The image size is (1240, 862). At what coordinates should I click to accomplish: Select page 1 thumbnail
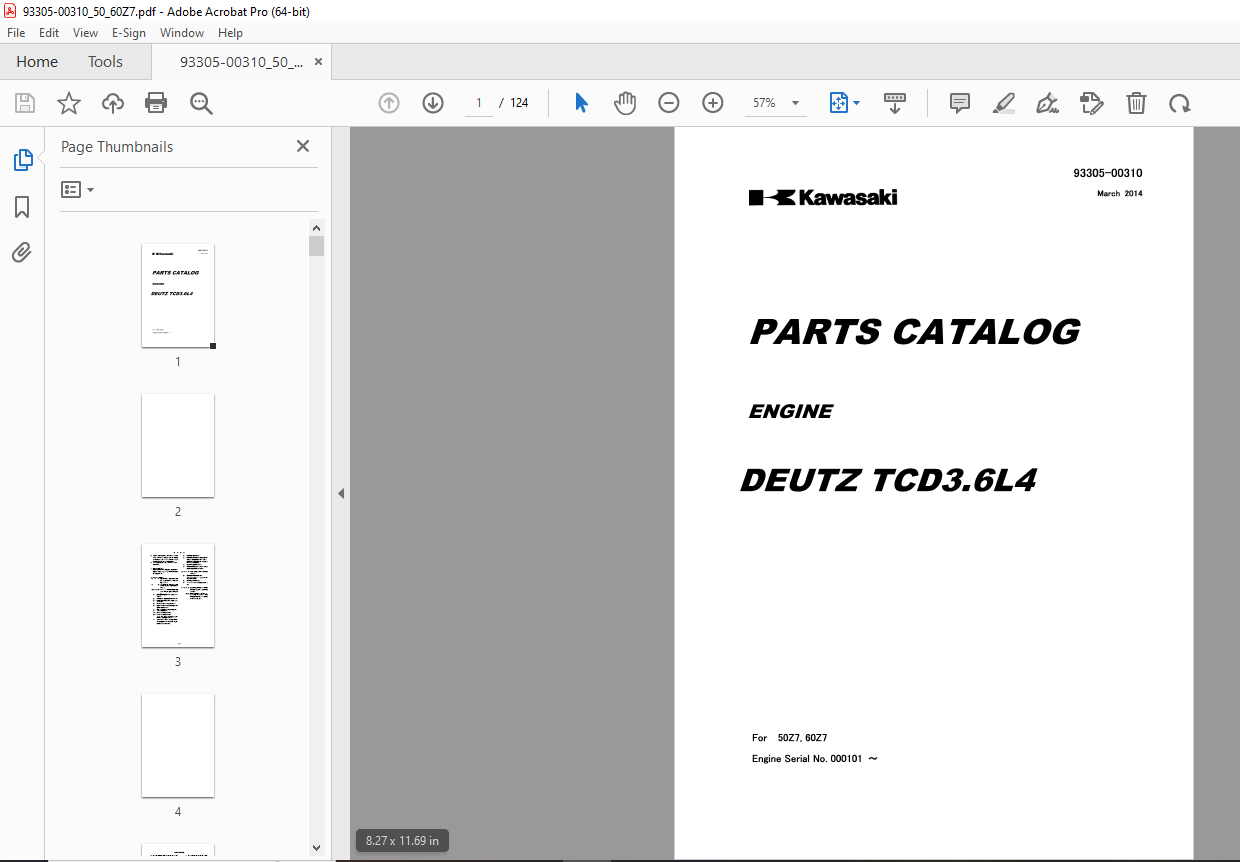(x=178, y=296)
